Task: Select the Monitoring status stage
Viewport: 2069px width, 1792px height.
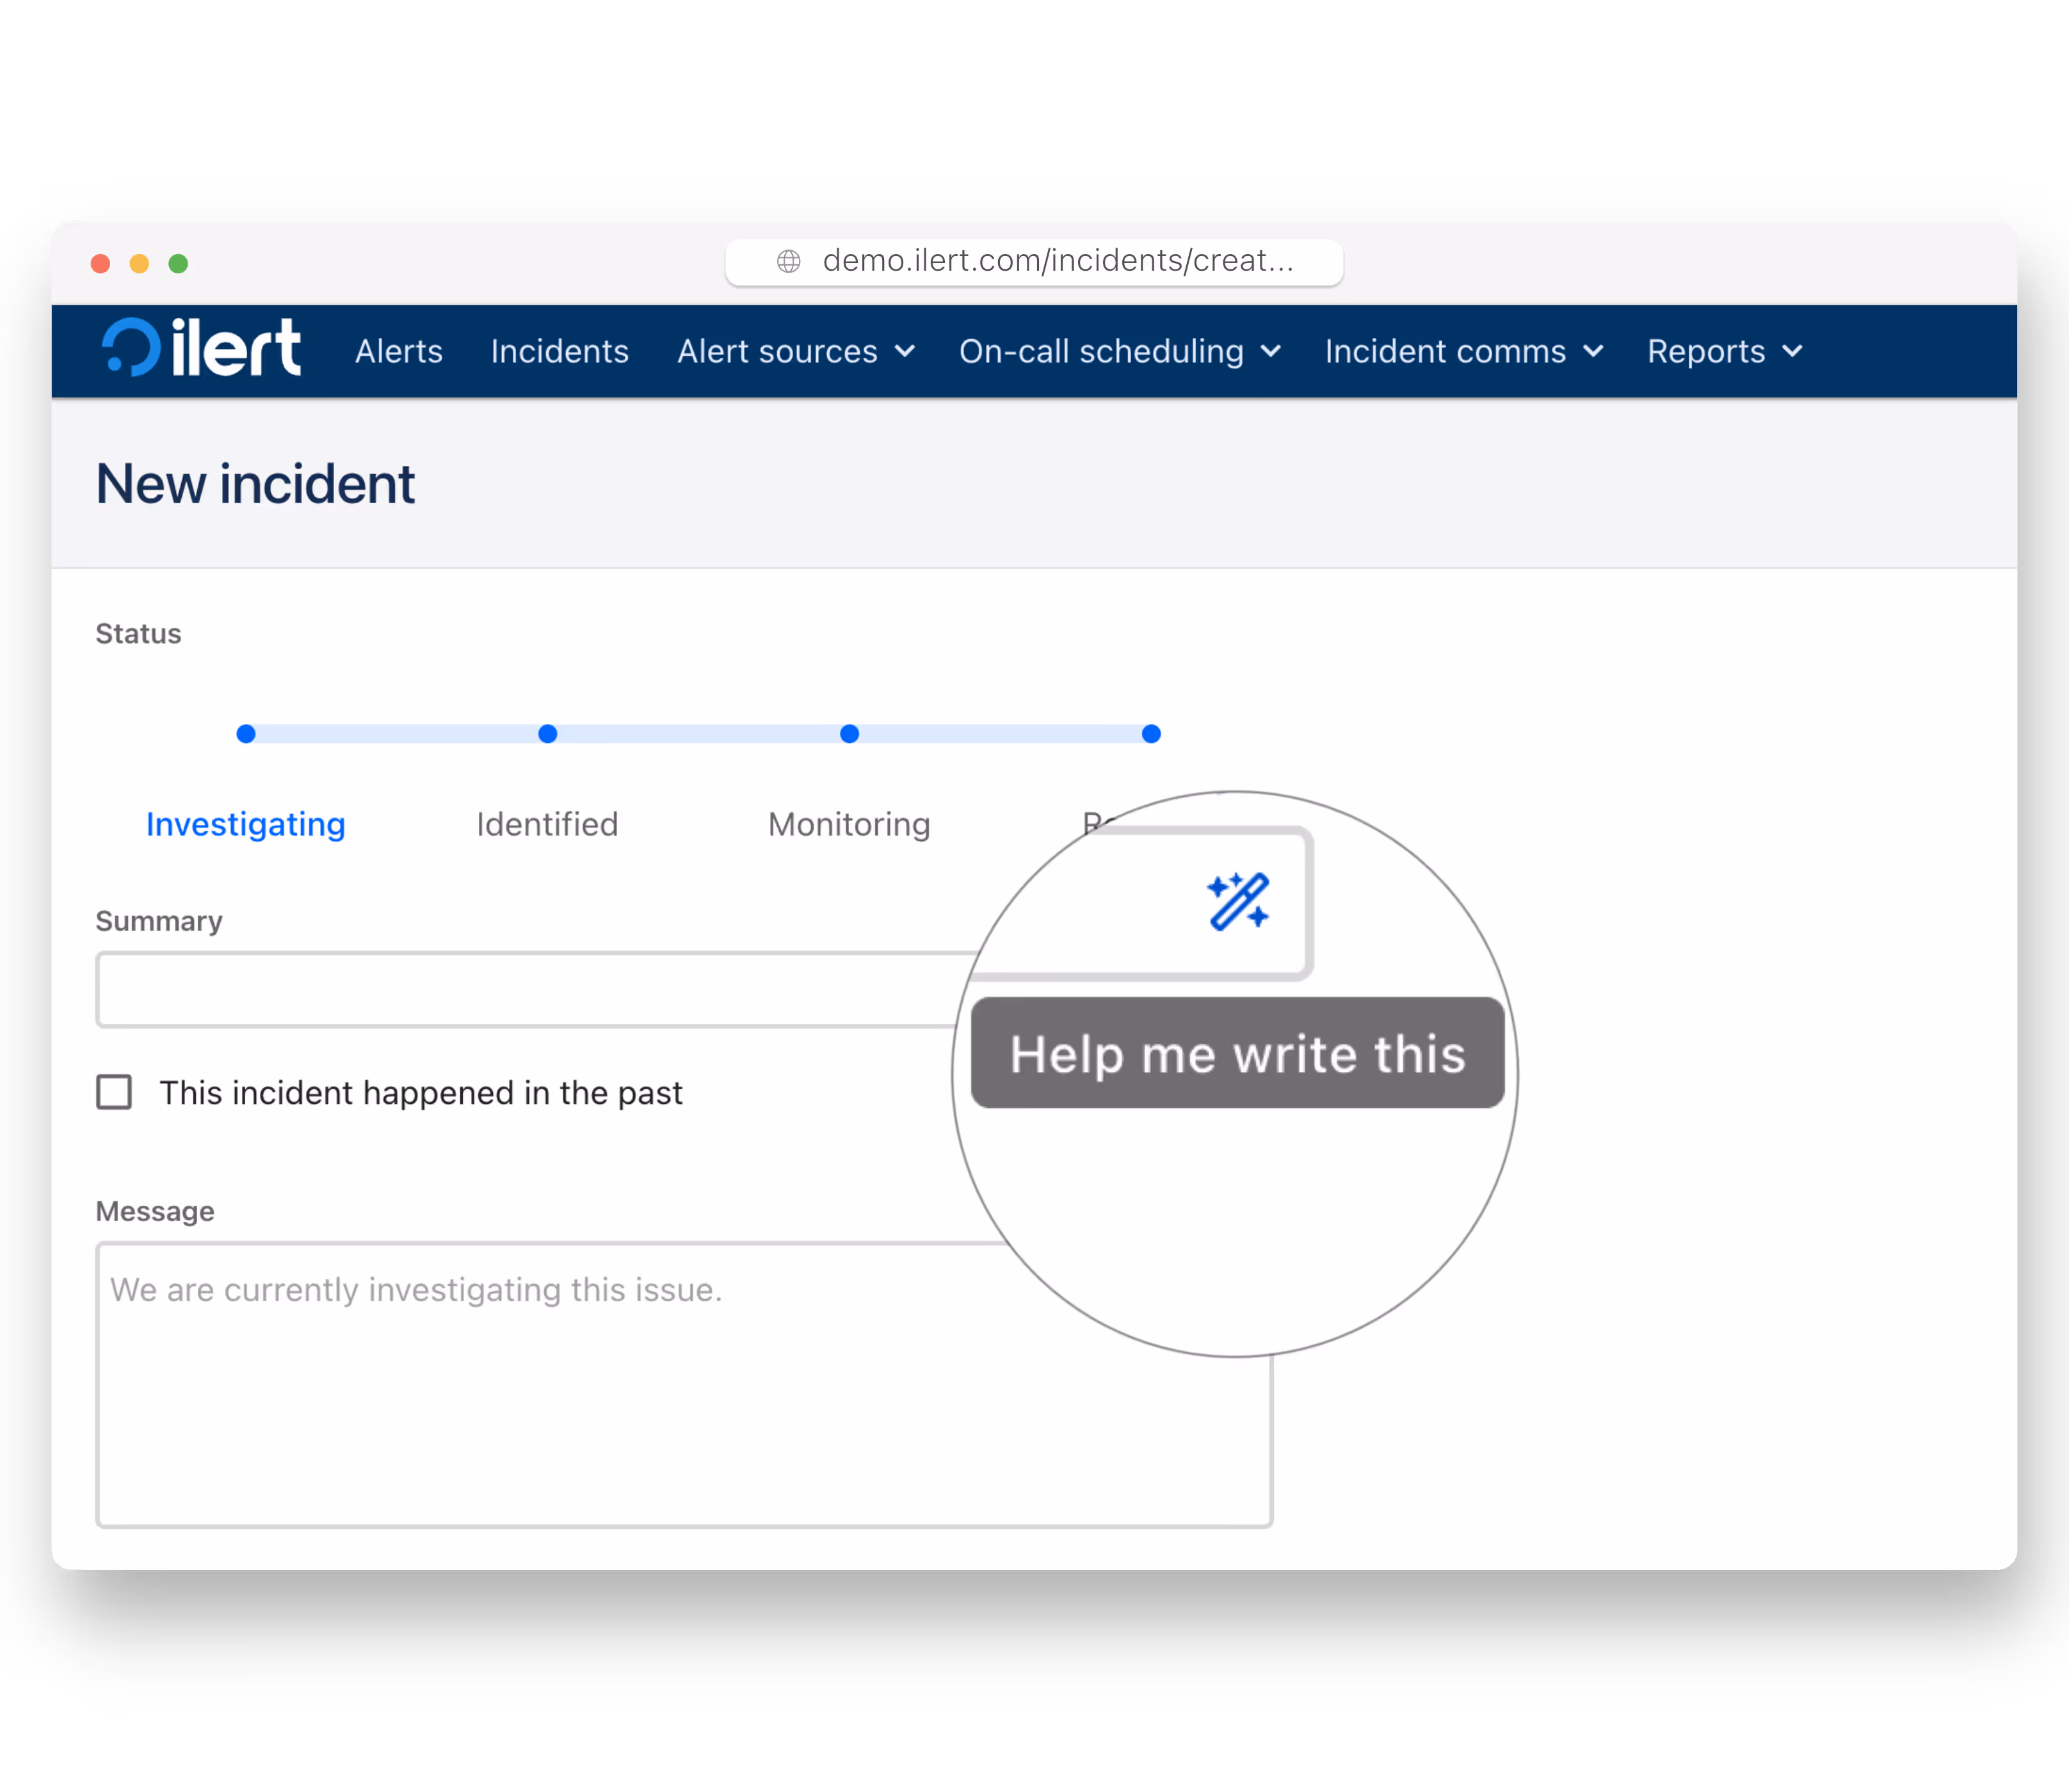Action: pos(849,824)
